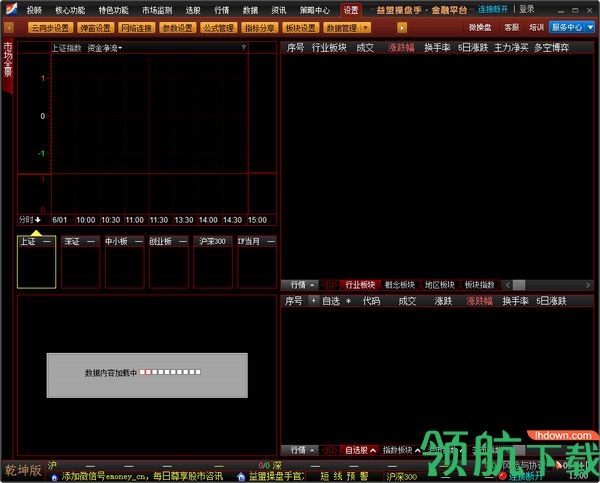This screenshot has height=483, width=600.
Task: Open the 市场监测 menu
Action: [x=157, y=10]
